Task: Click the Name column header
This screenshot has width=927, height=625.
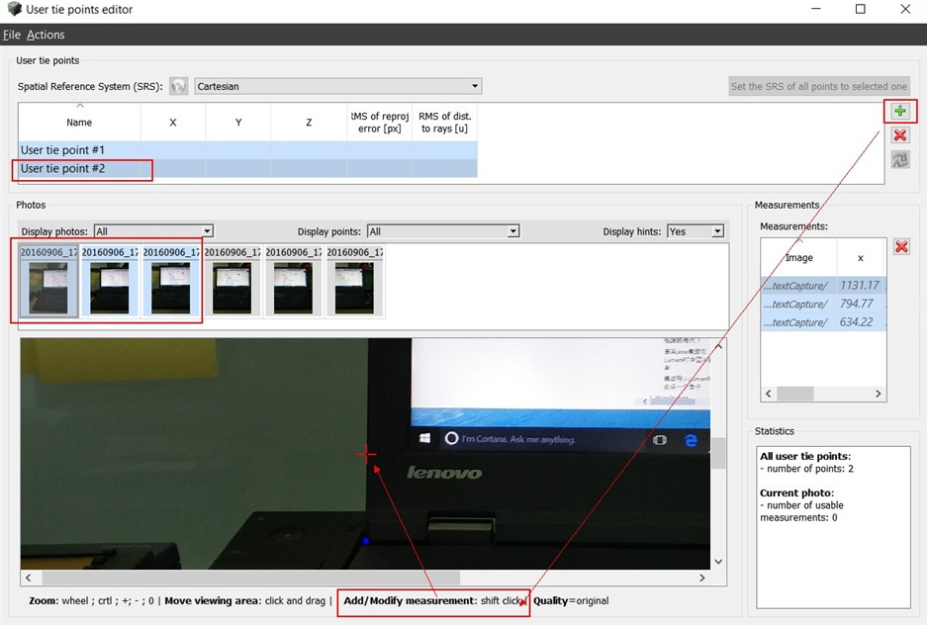Action: (x=79, y=122)
